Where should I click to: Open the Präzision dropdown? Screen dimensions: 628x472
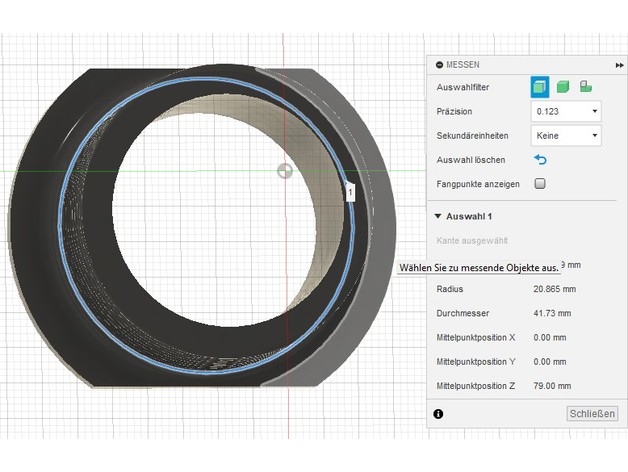(566, 112)
